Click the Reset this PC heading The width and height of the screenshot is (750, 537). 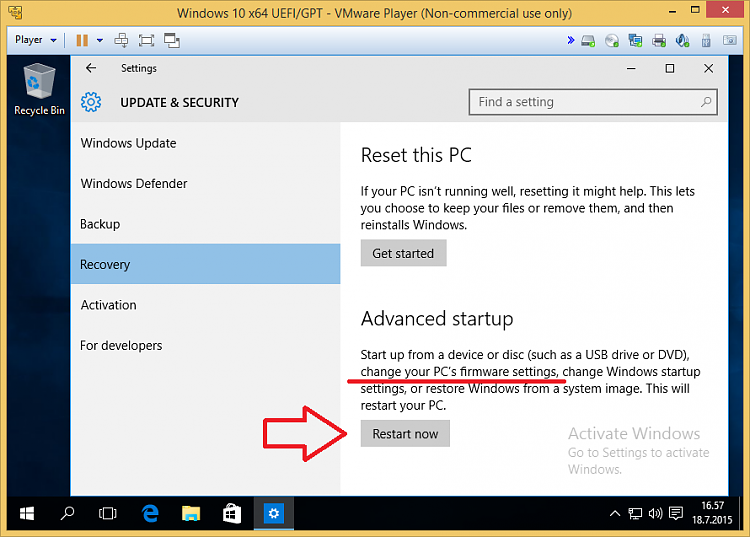click(416, 155)
